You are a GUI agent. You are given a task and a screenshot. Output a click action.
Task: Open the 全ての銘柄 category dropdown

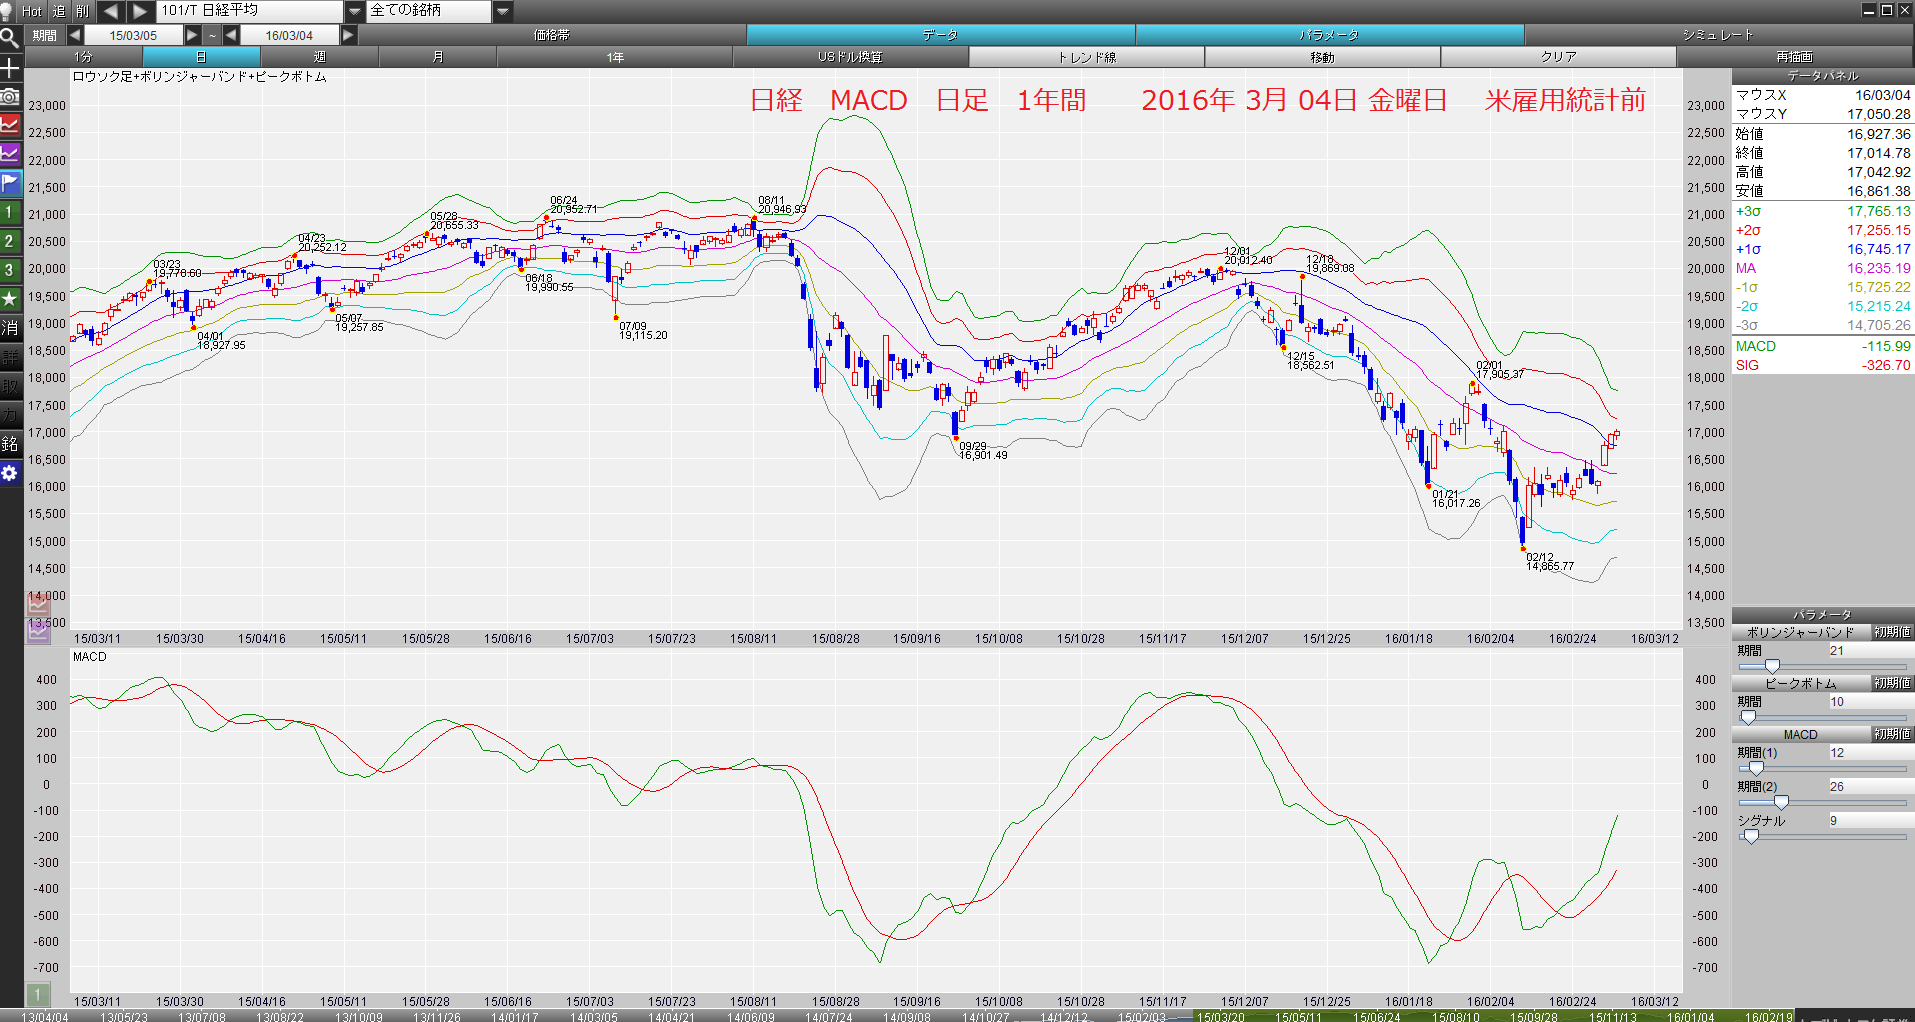[503, 11]
